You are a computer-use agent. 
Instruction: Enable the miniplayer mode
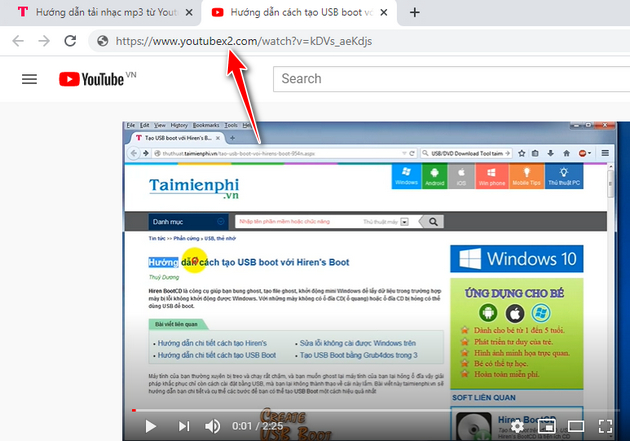[546, 426]
